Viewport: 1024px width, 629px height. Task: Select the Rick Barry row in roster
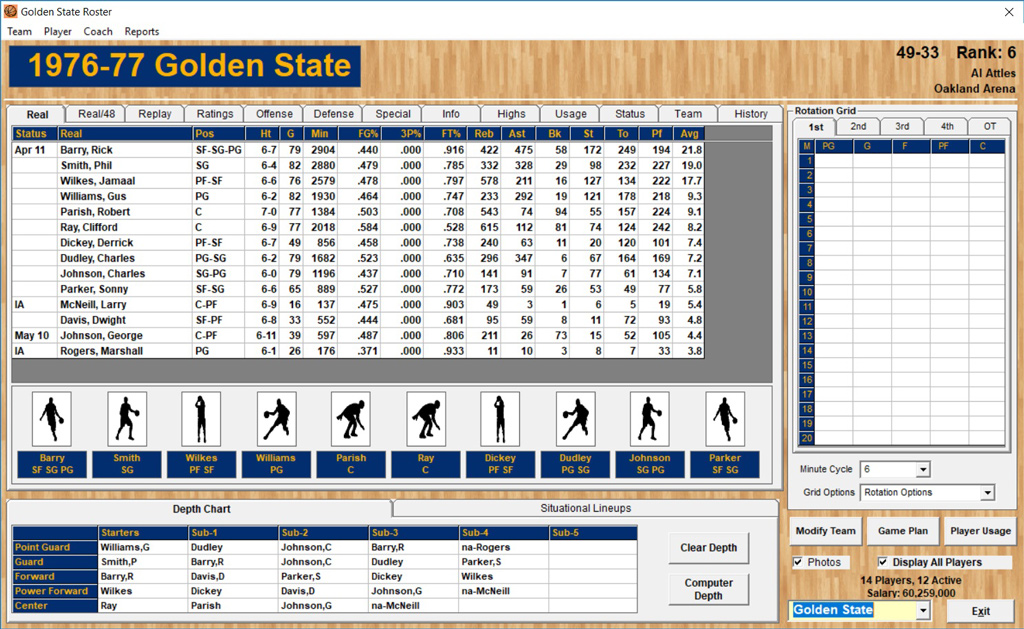[x=86, y=150]
